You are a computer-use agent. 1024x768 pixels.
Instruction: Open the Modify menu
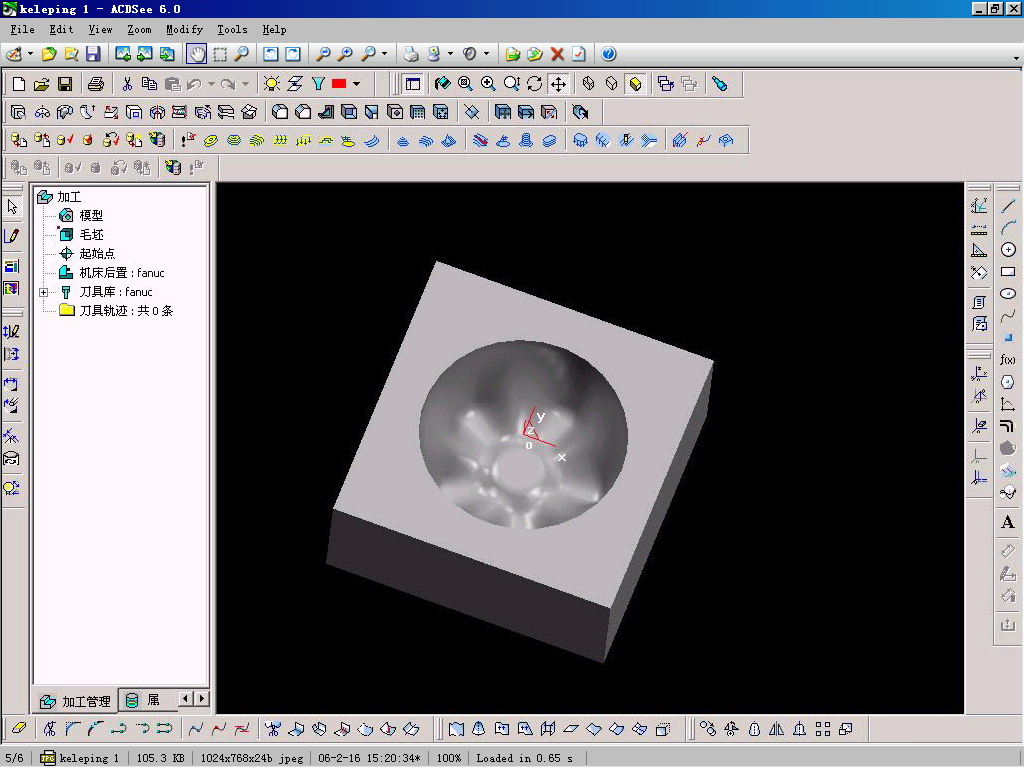click(x=184, y=29)
